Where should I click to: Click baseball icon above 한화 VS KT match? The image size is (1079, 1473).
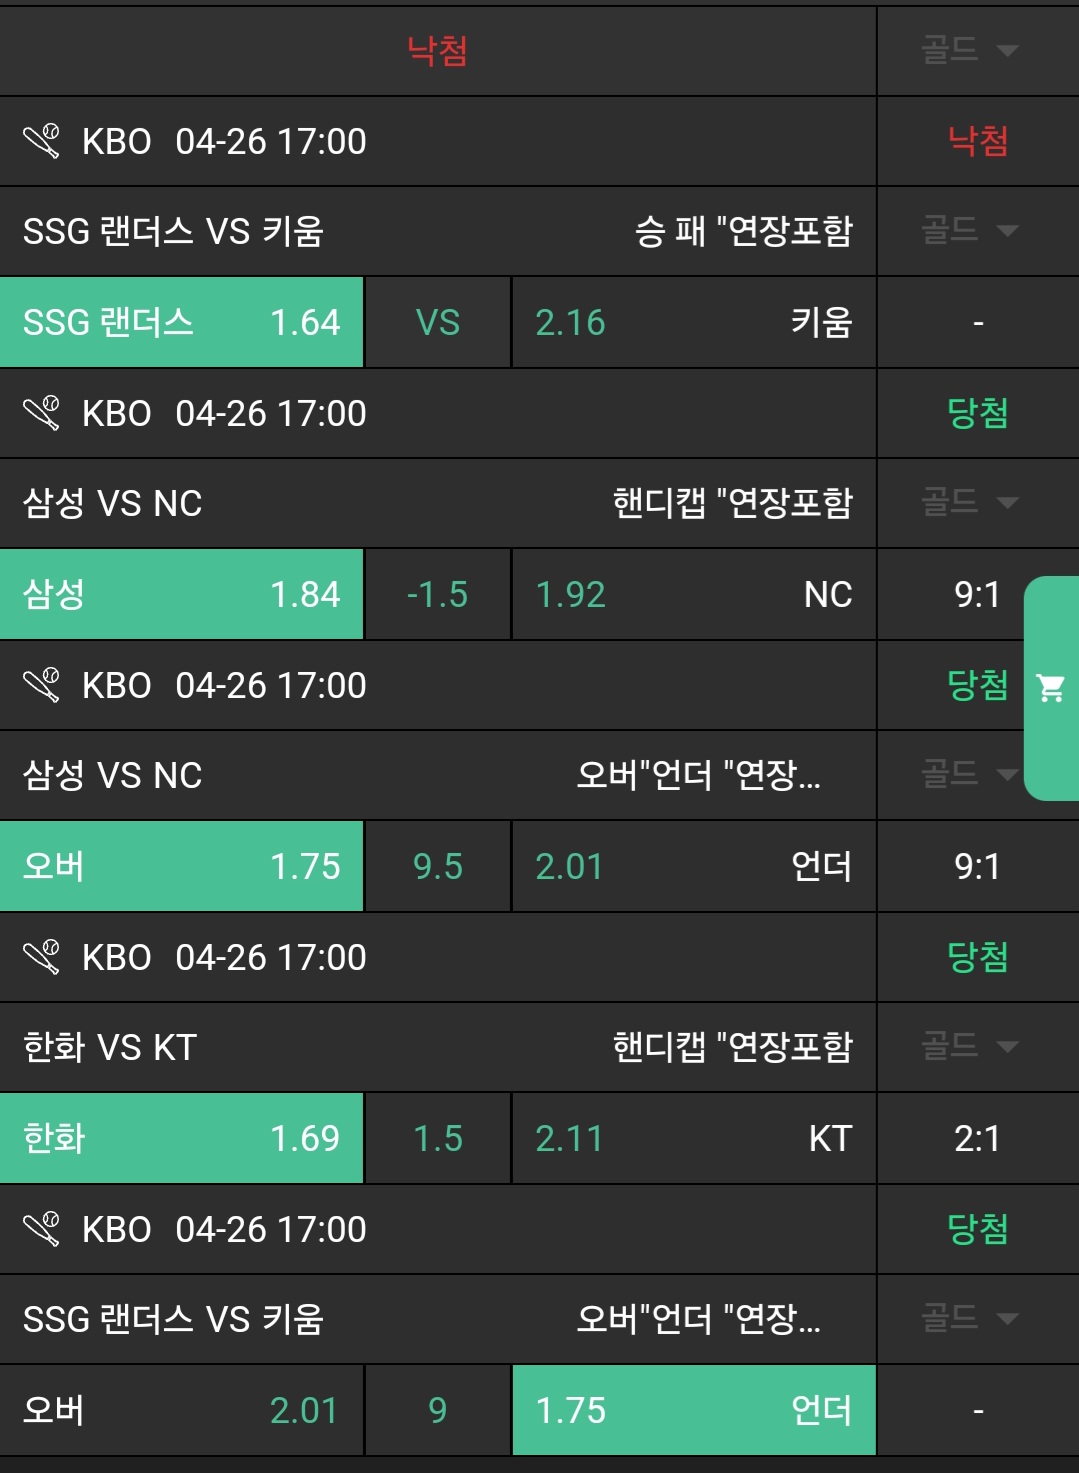tap(42, 957)
